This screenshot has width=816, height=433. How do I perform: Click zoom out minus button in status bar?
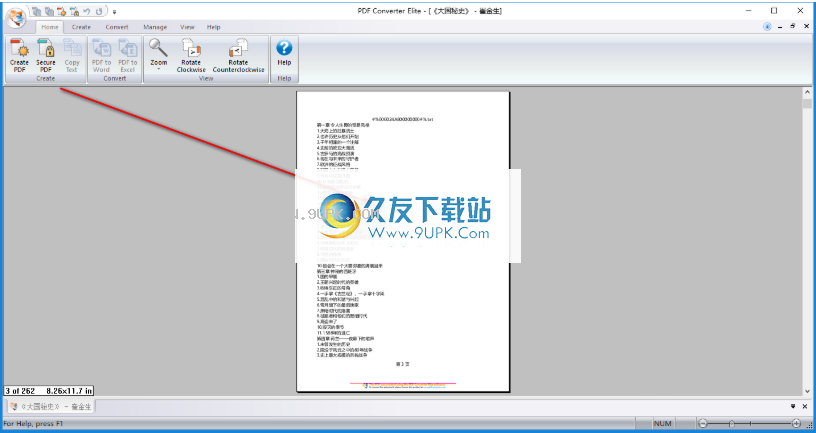point(703,424)
